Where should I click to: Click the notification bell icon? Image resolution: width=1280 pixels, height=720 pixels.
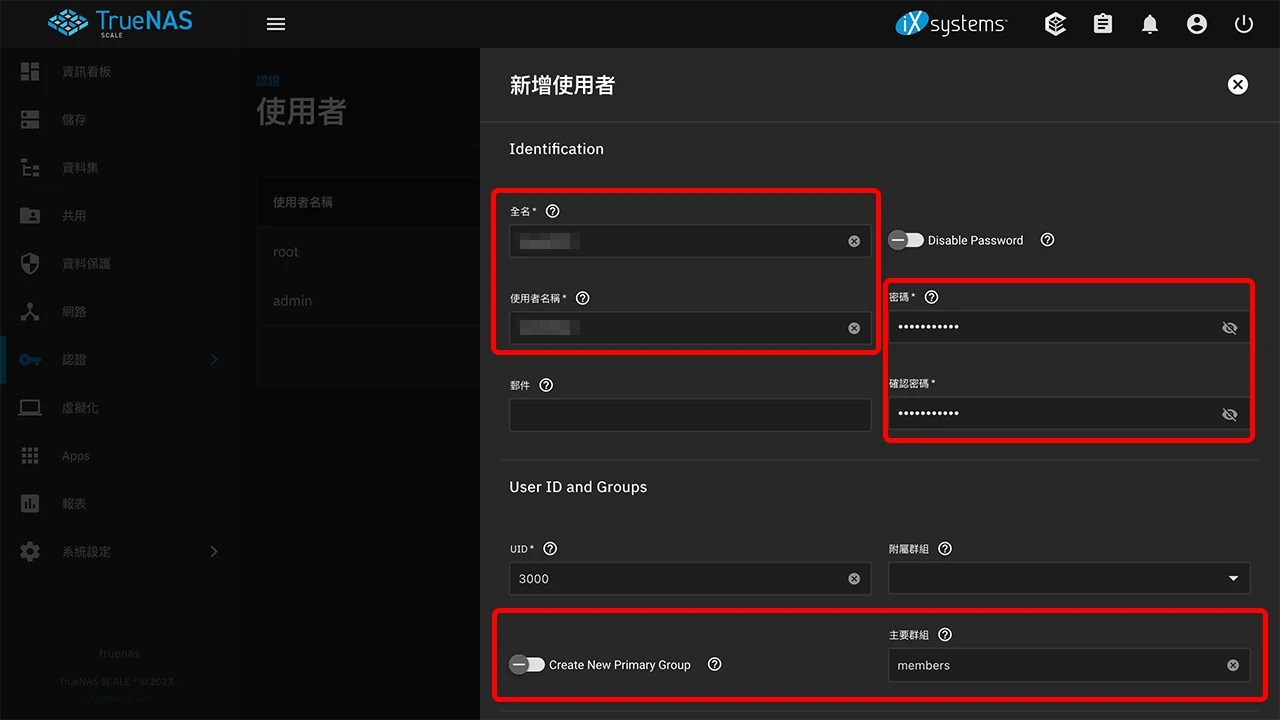coord(1149,24)
